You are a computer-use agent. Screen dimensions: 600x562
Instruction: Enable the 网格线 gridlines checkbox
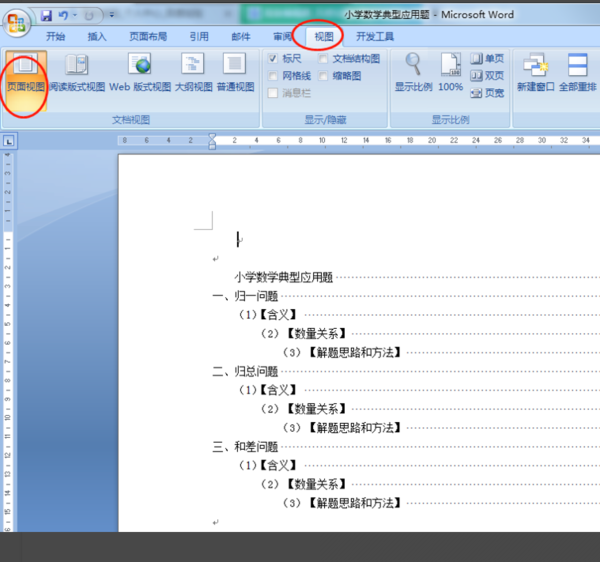coord(272,76)
